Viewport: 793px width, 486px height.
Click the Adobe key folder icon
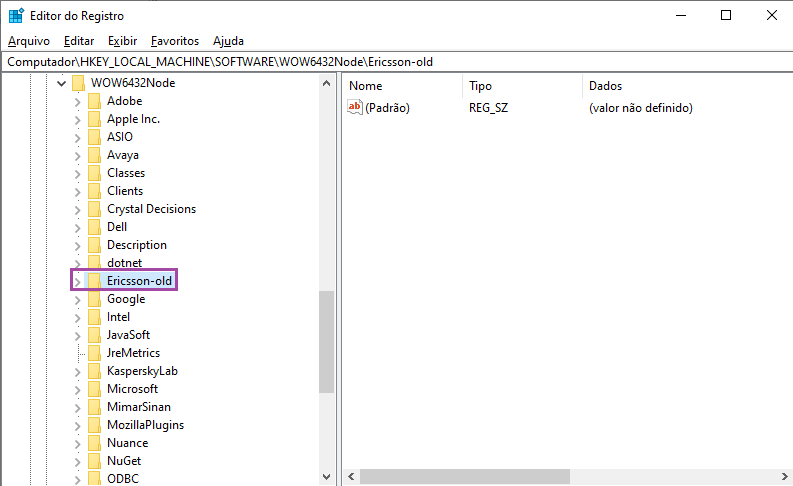click(x=94, y=101)
